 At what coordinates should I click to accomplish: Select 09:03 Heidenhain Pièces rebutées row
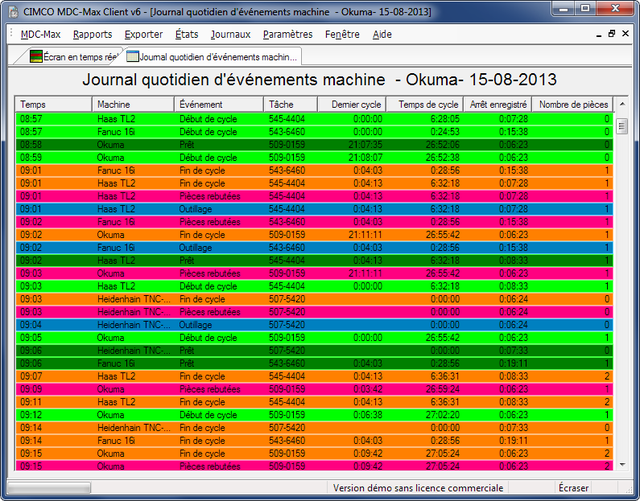pos(314,312)
